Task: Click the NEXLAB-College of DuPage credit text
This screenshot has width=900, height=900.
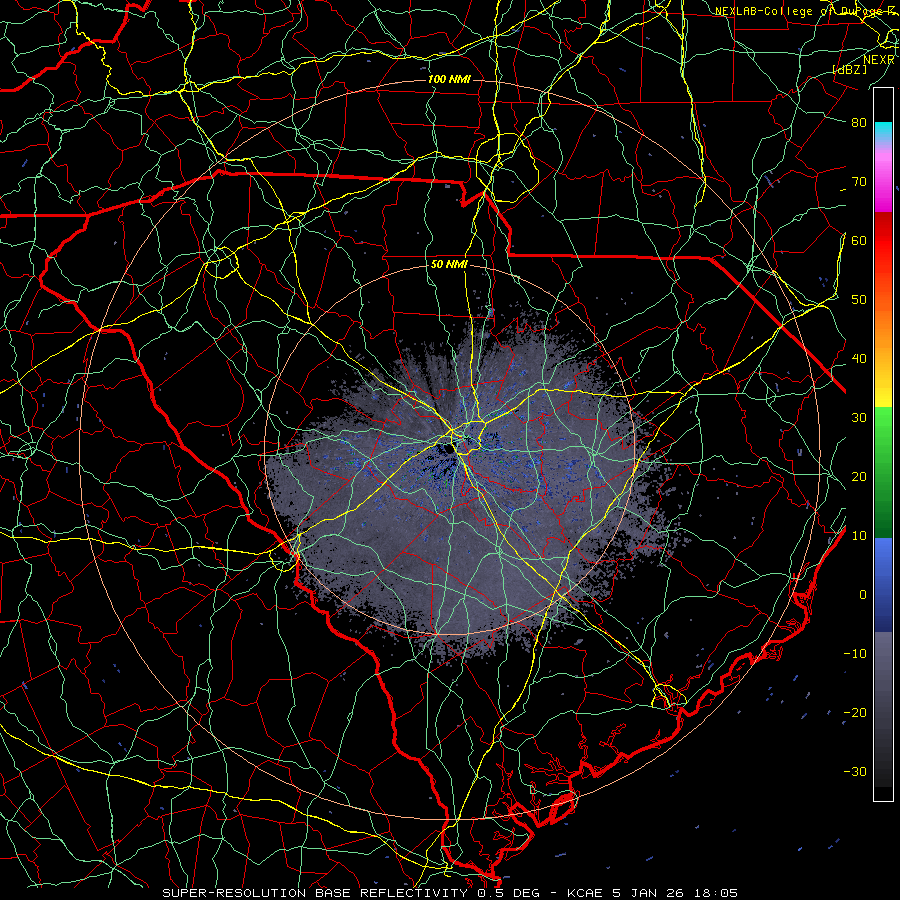Action: (x=806, y=11)
